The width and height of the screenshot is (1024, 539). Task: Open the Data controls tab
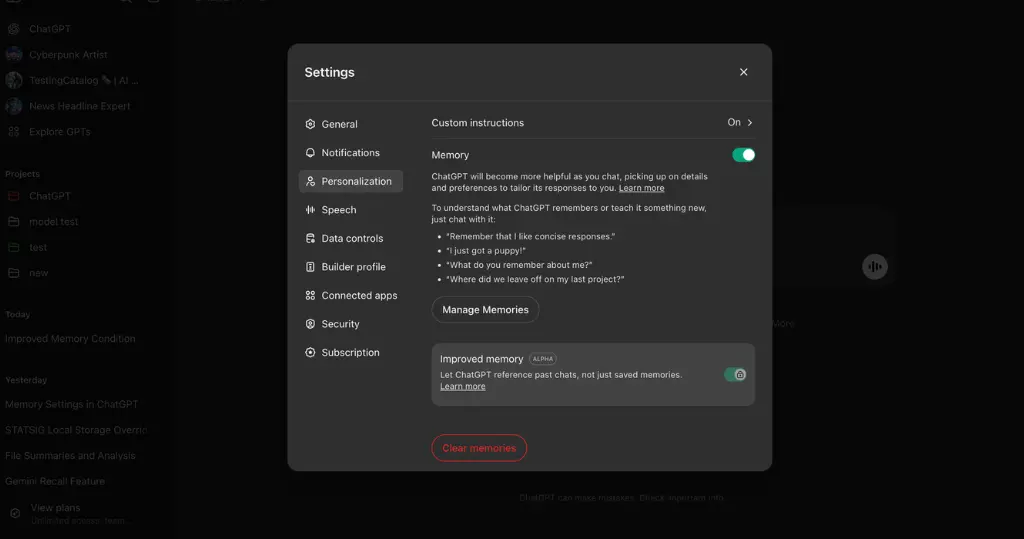(351, 238)
